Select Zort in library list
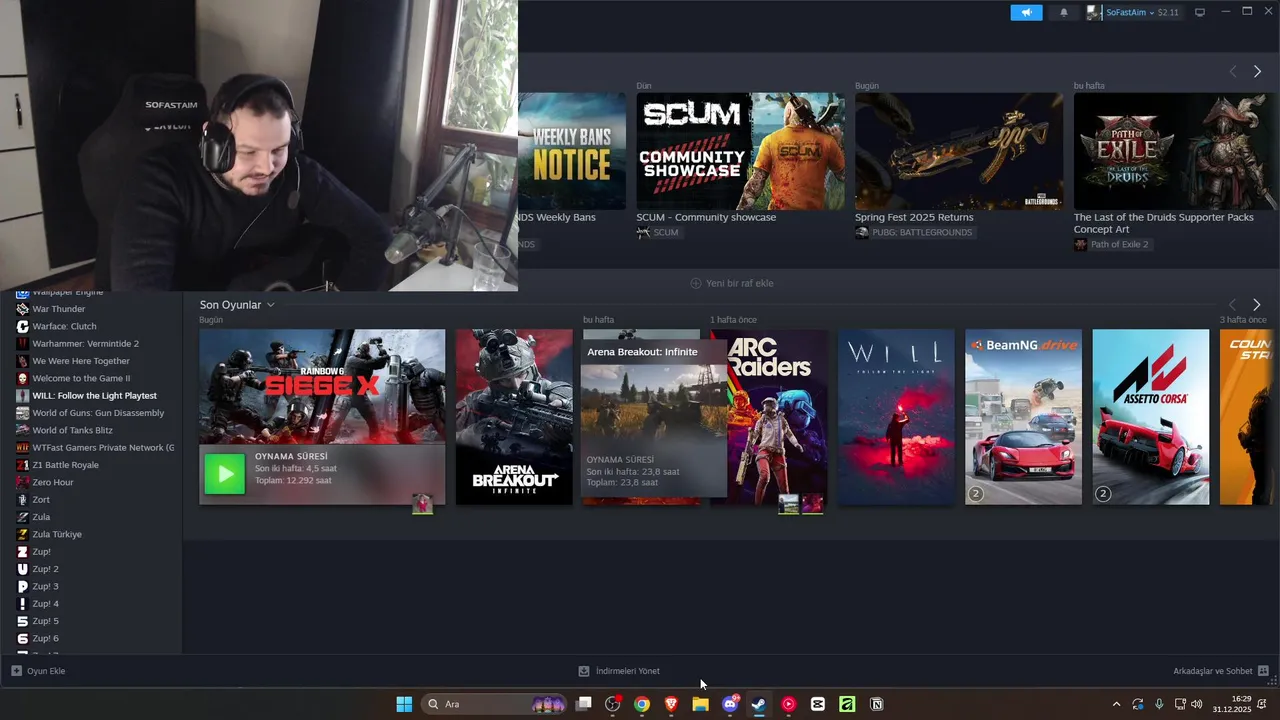Viewport: 1280px width, 720px height. [x=40, y=499]
